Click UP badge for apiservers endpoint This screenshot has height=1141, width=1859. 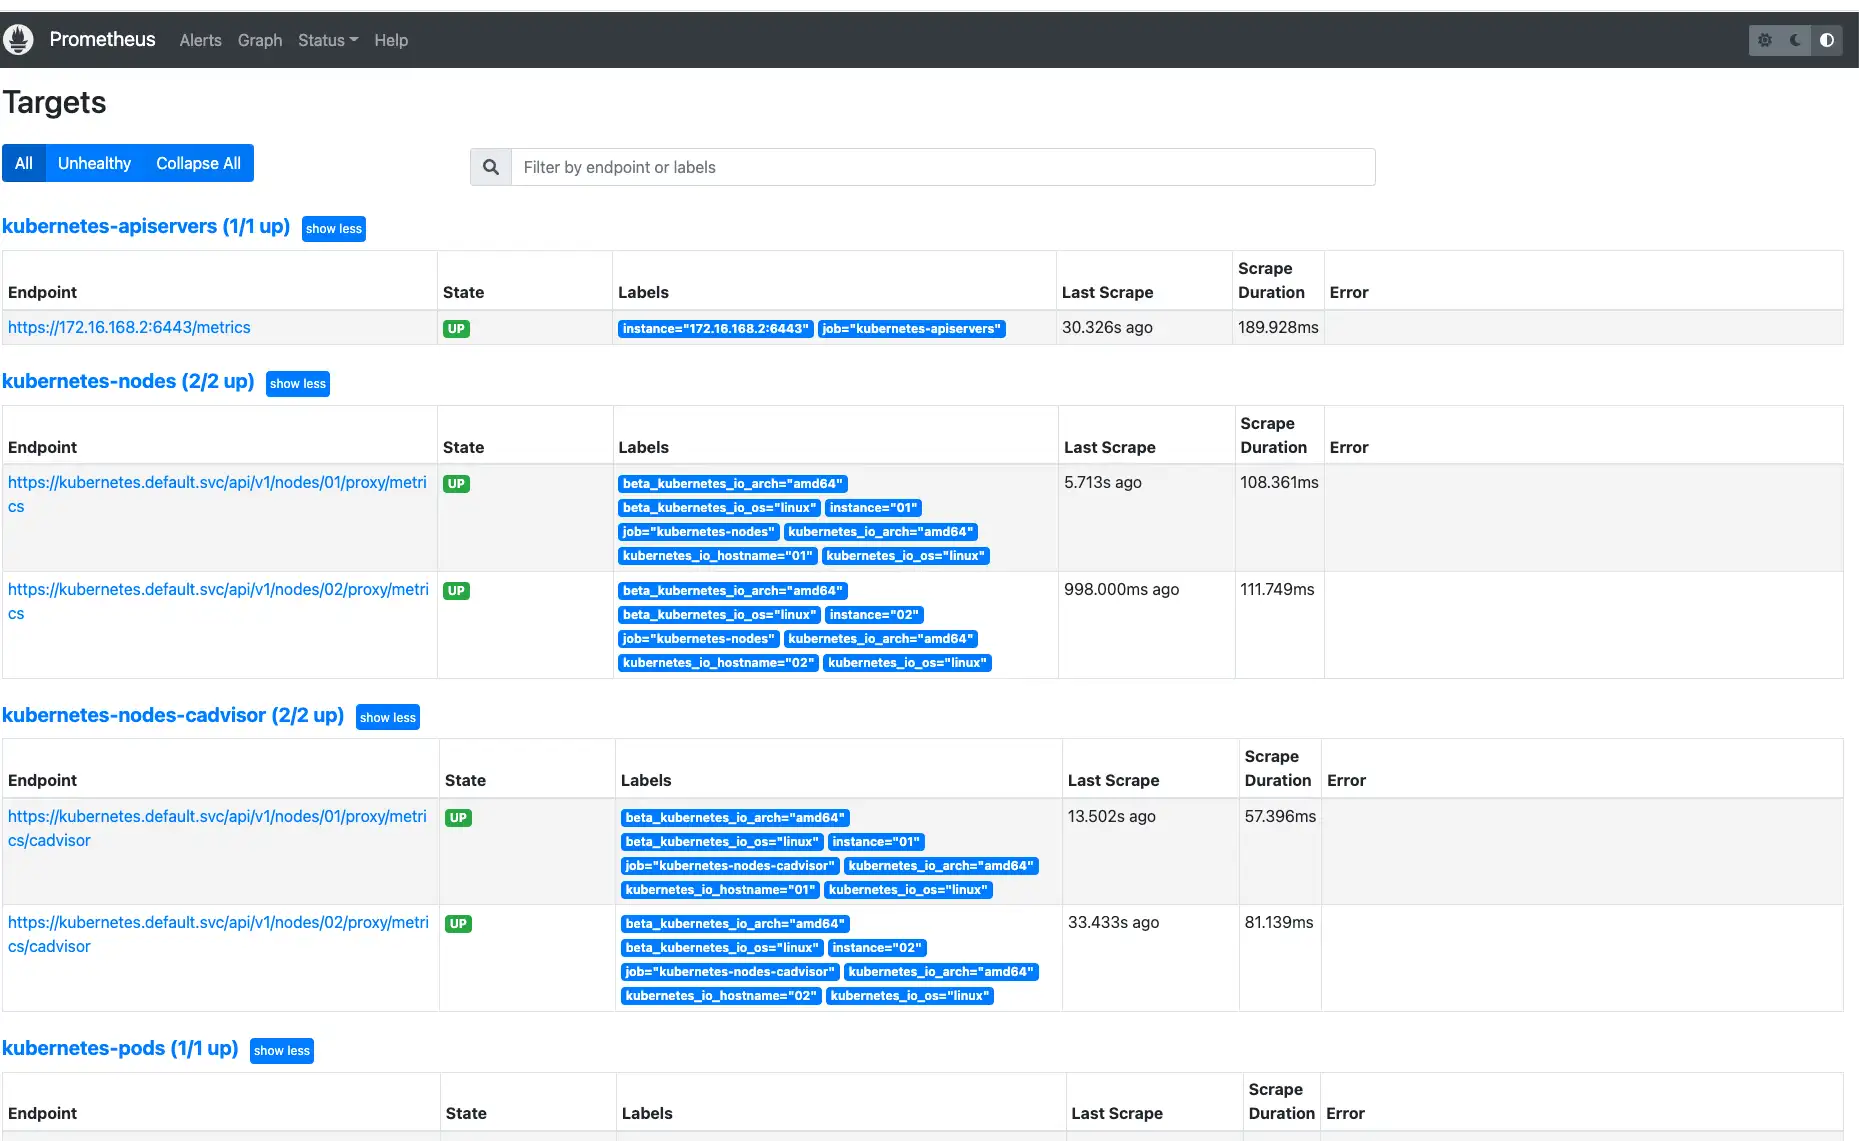coord(456,329)
